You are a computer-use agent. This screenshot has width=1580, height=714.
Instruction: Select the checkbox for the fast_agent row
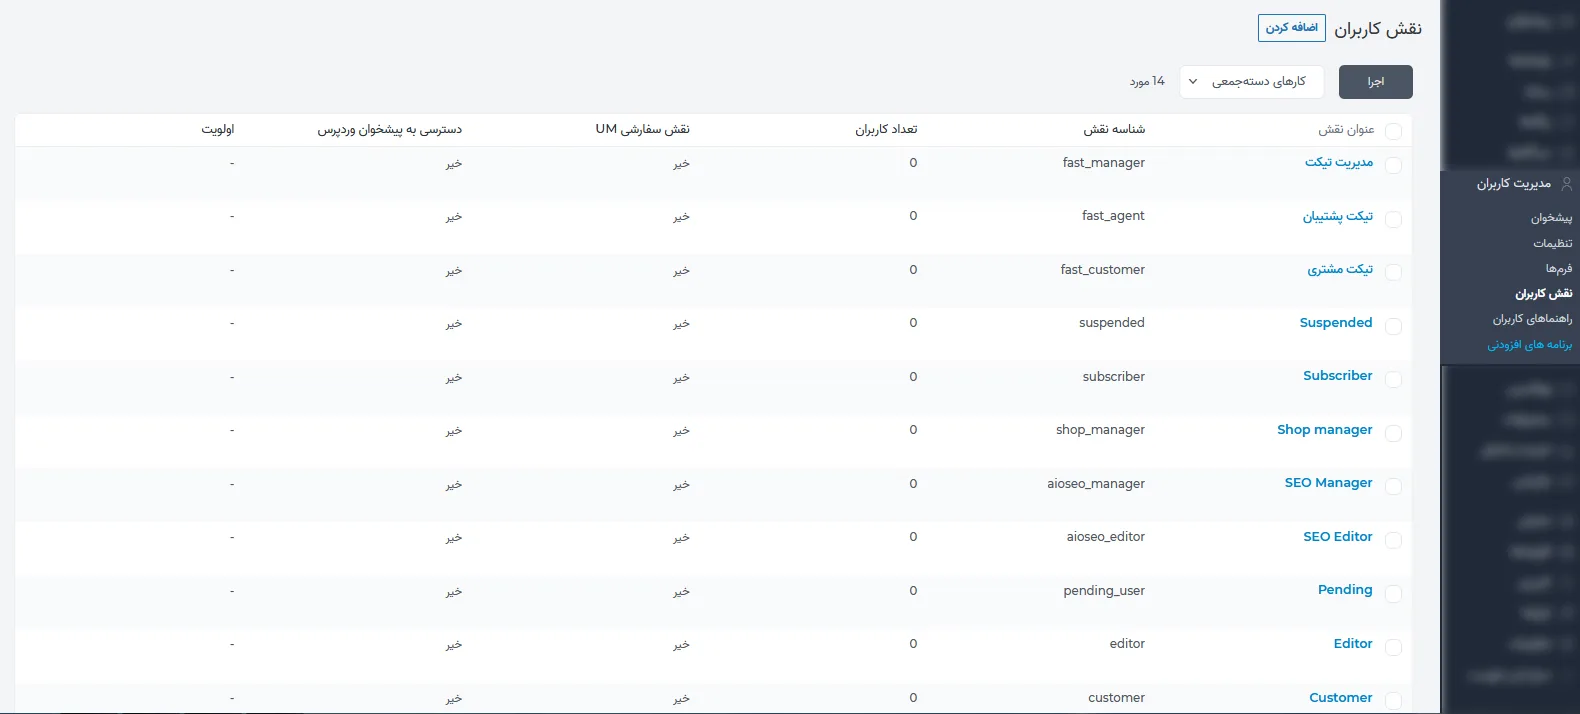pyautogui.click(x=1394, y=219)
